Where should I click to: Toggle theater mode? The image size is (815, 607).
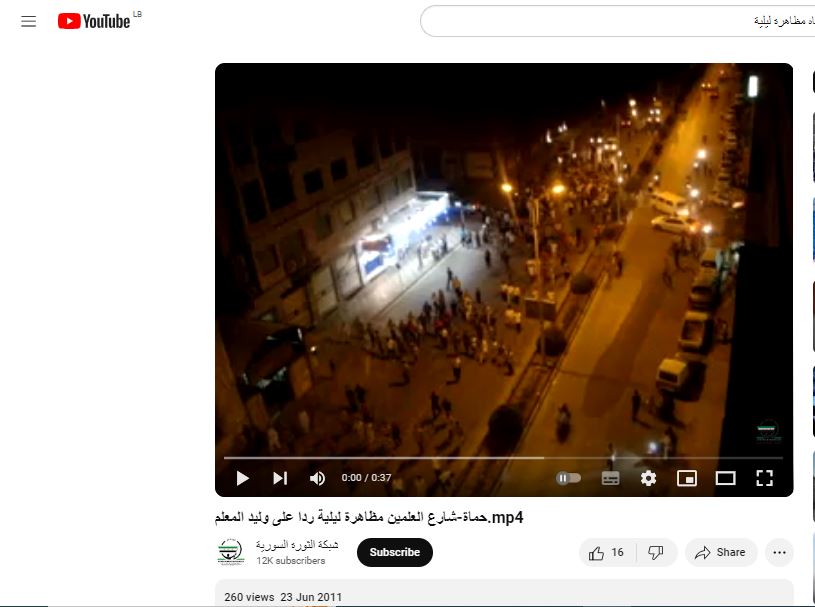[x=725, y=478]
